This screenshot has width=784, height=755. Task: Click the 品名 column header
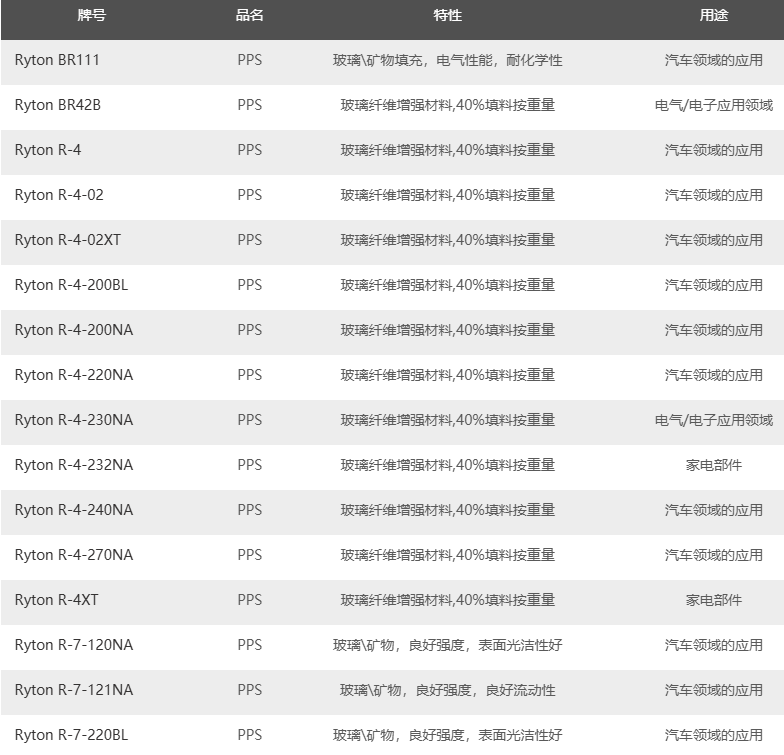(249, 16)
